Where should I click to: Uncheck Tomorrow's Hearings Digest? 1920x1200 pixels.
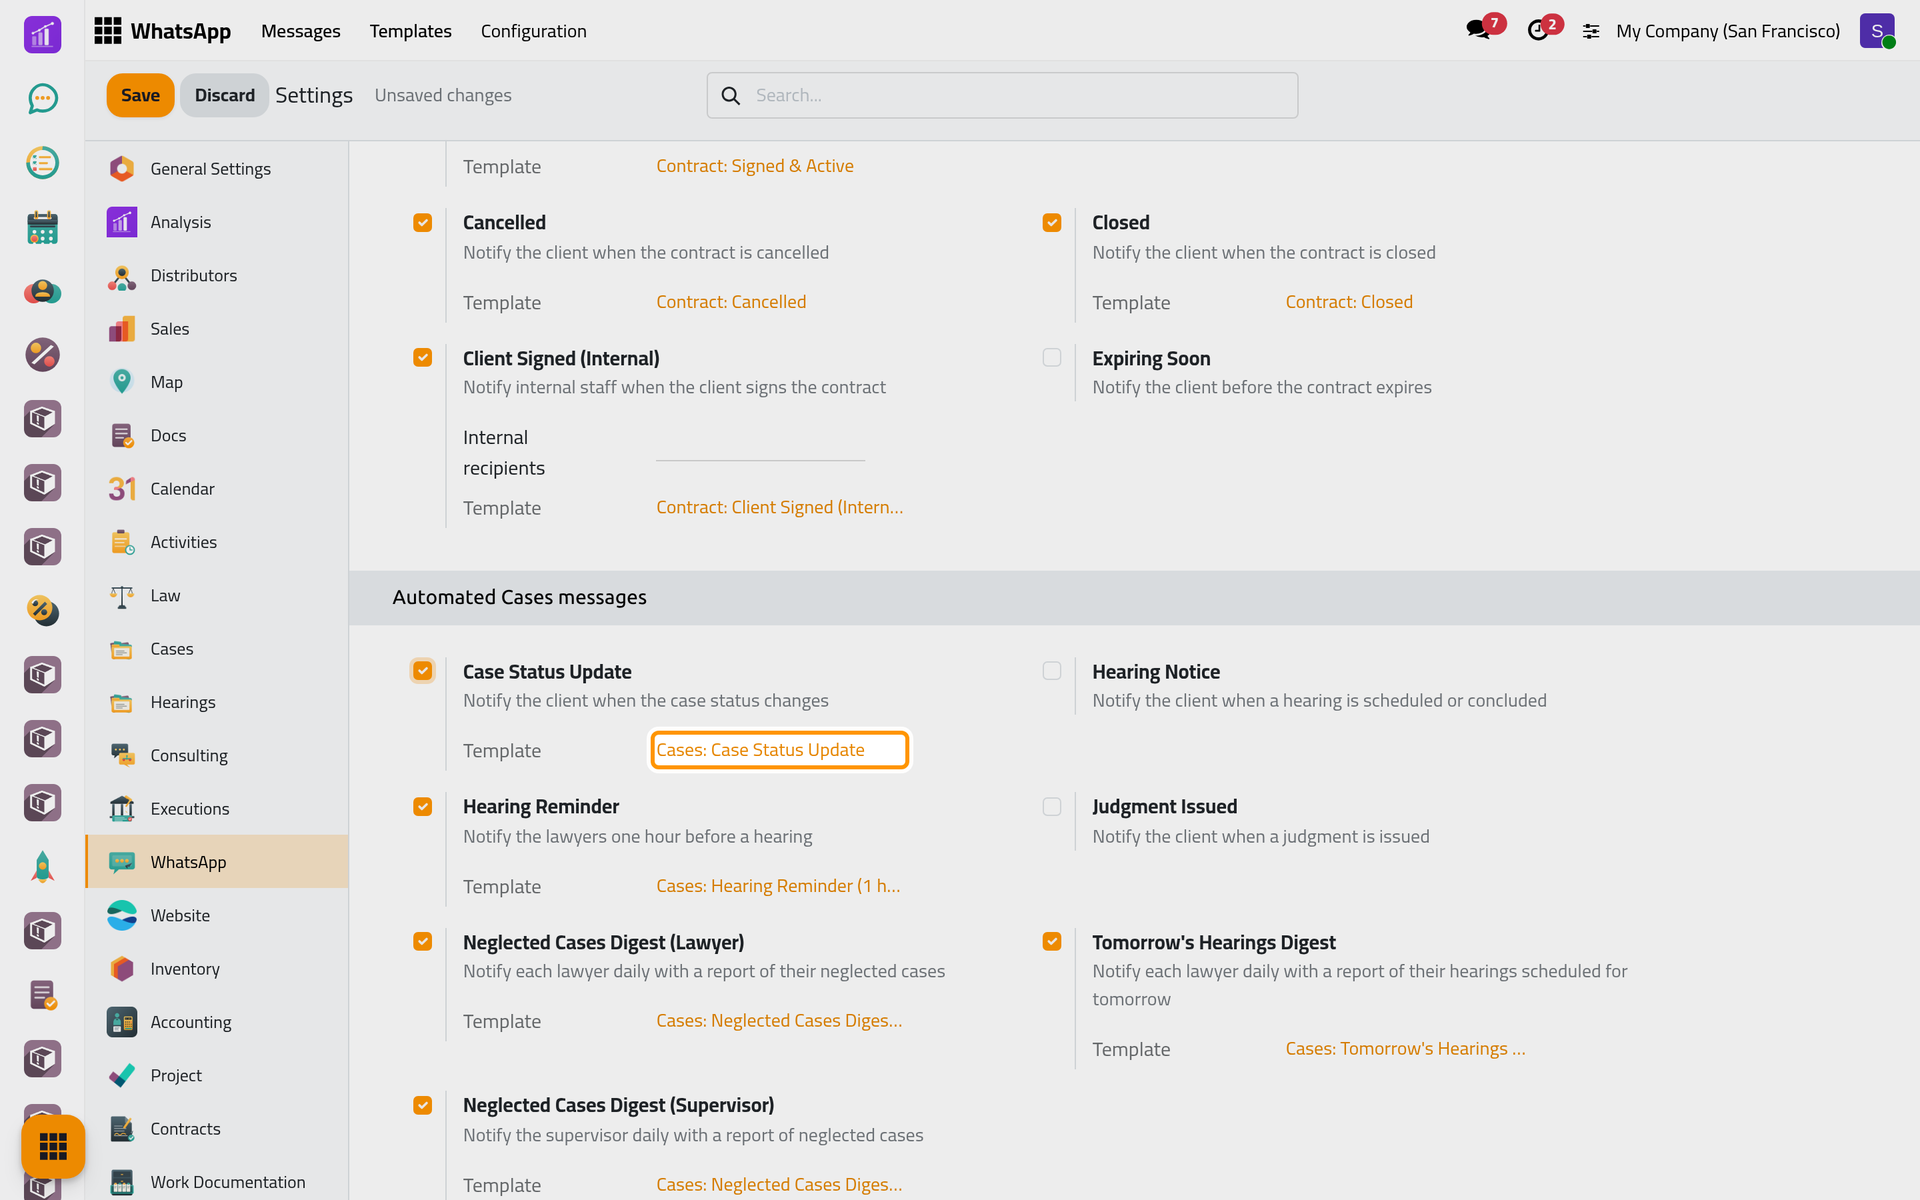point(1052,941)
